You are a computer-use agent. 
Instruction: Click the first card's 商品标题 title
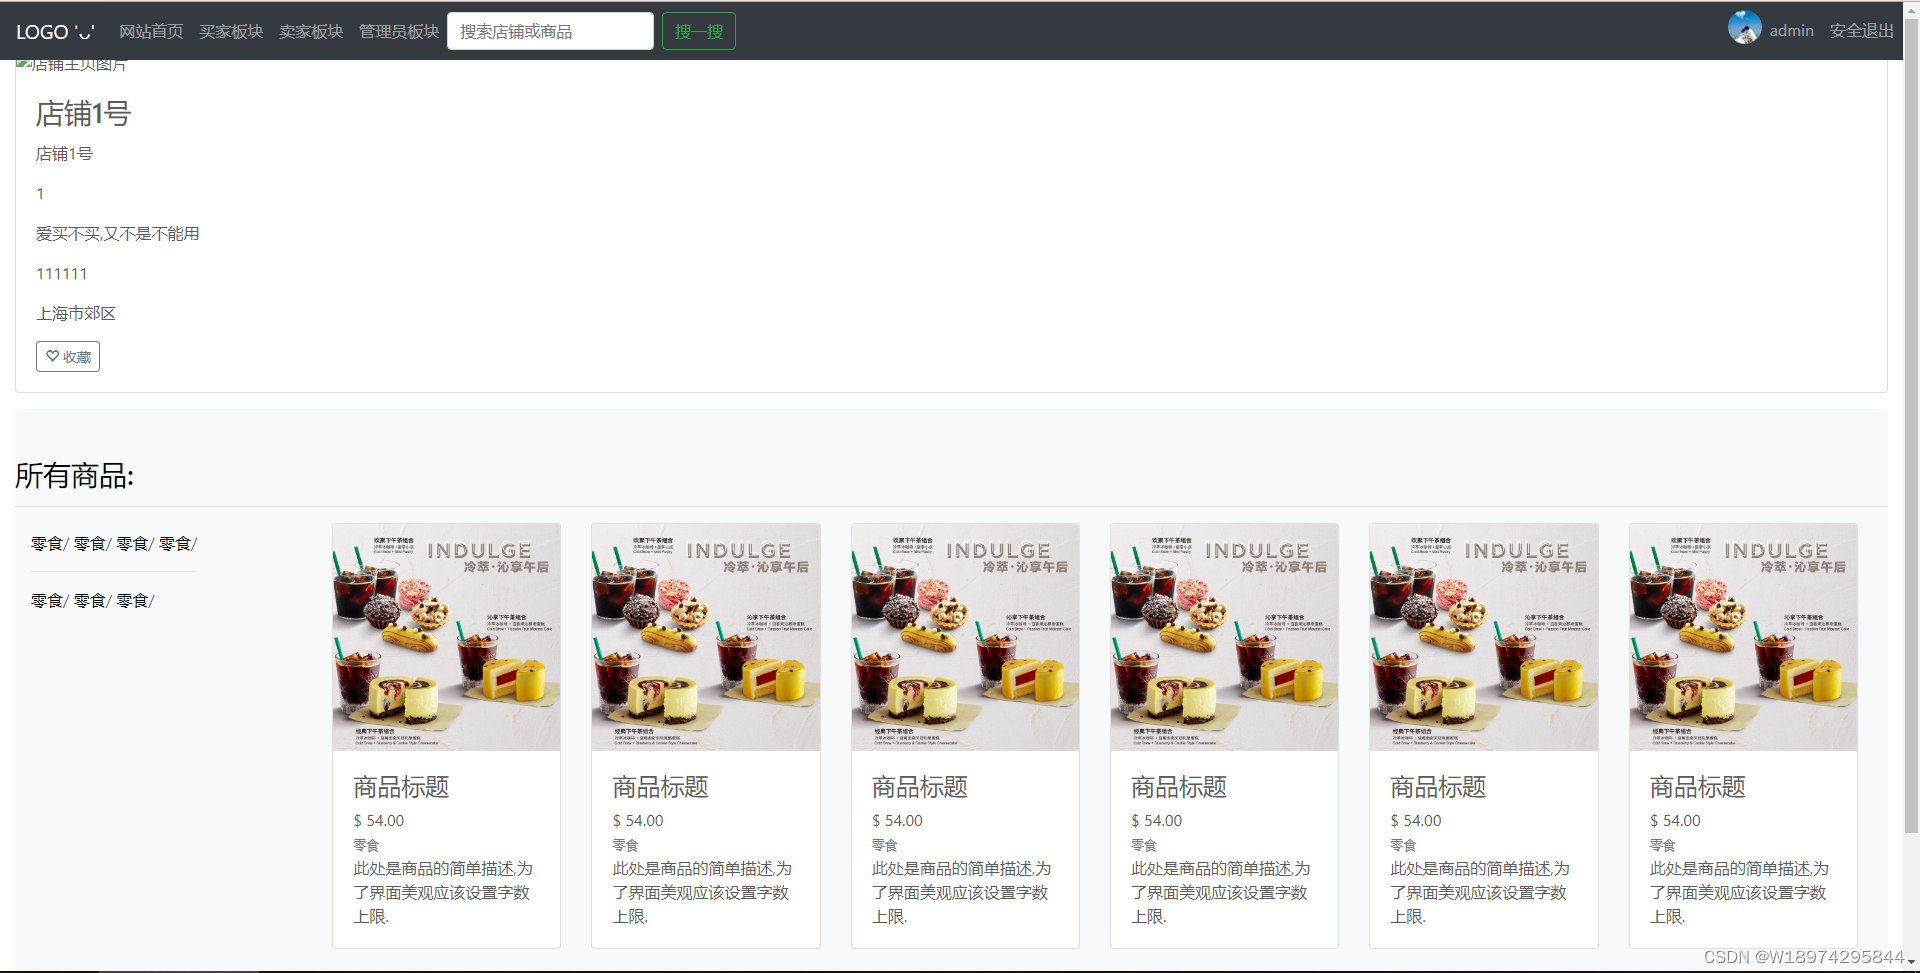(401, 788)
